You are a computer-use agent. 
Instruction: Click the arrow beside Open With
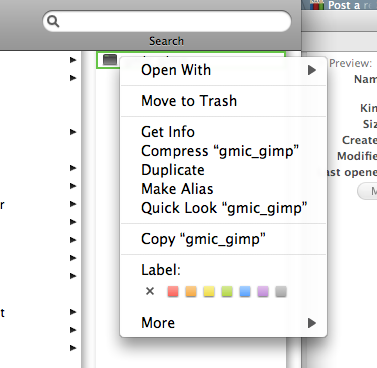312,70
